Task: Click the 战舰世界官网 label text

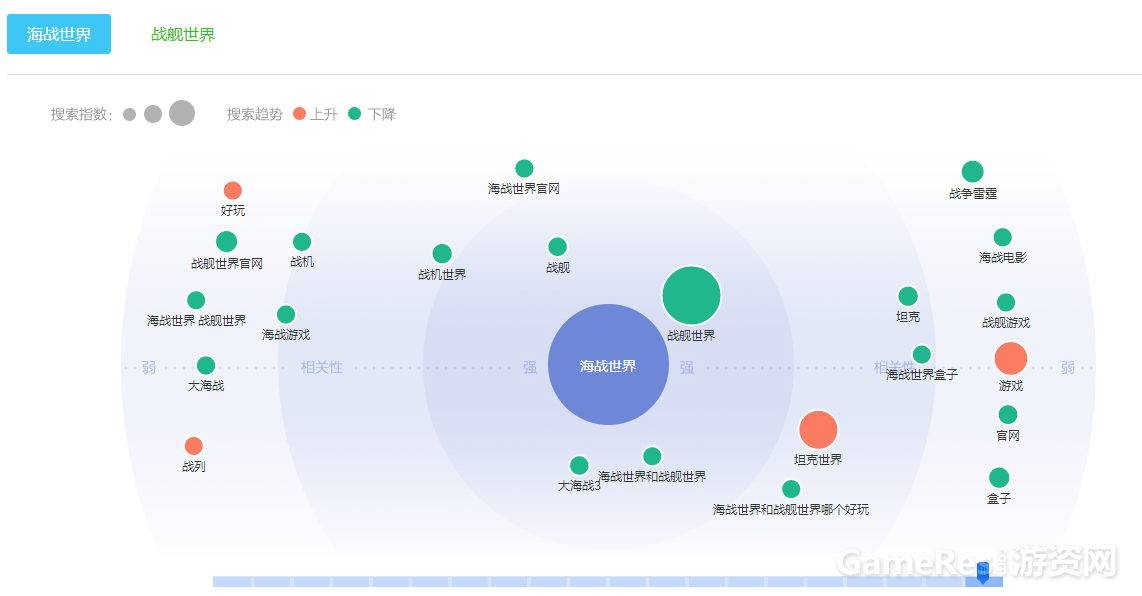Action: tap(227, 264)
